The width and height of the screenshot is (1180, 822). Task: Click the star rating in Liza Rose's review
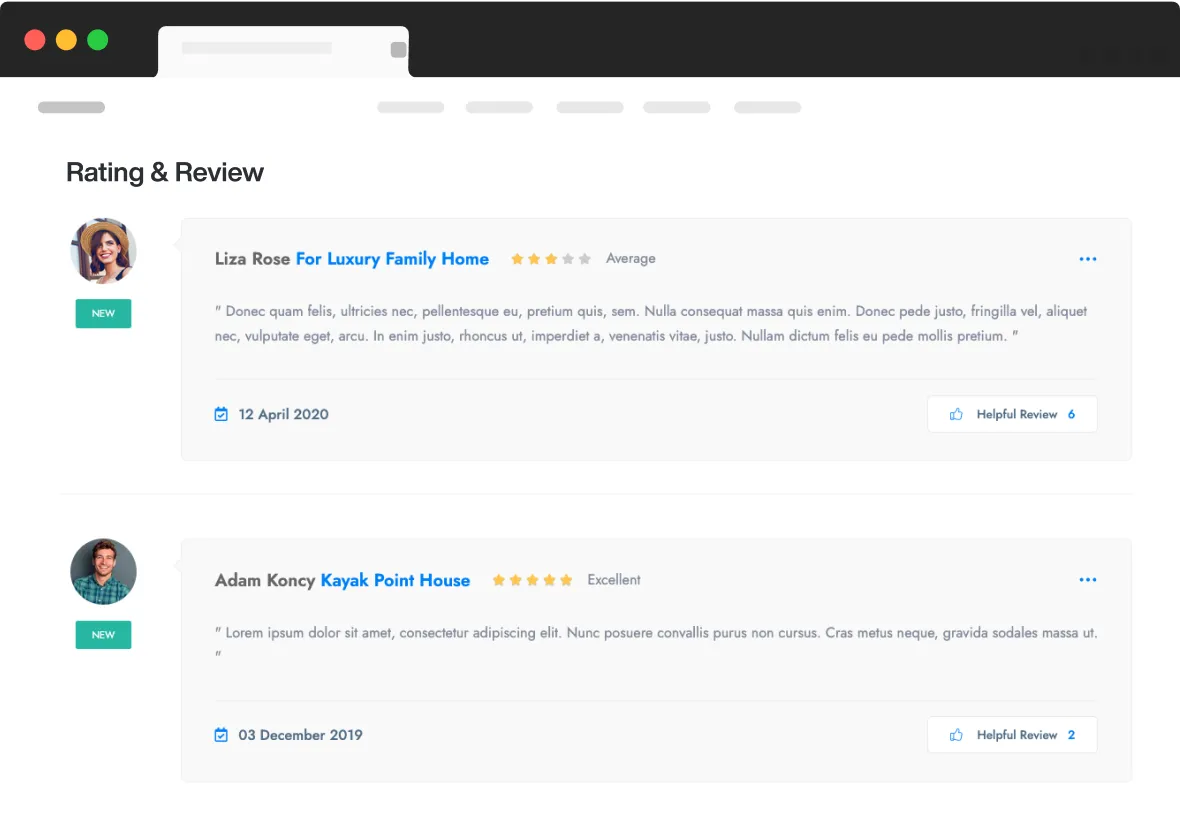tap(551, 259)
